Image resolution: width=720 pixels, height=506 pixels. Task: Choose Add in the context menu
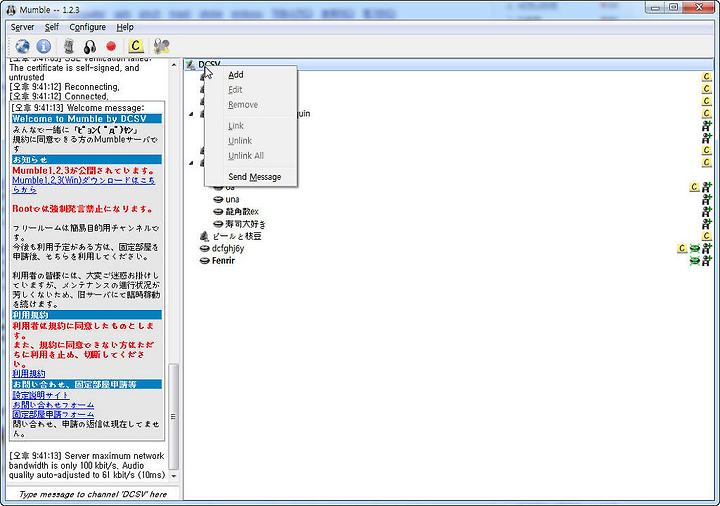251,74
